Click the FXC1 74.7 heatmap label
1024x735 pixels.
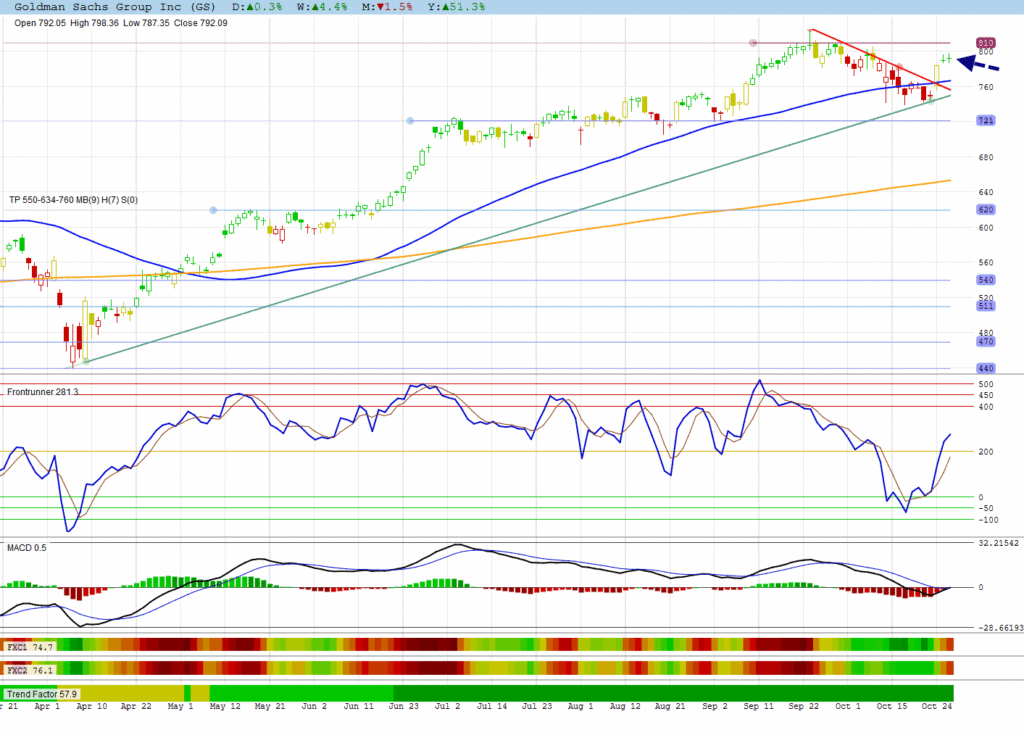coord(29,647)
